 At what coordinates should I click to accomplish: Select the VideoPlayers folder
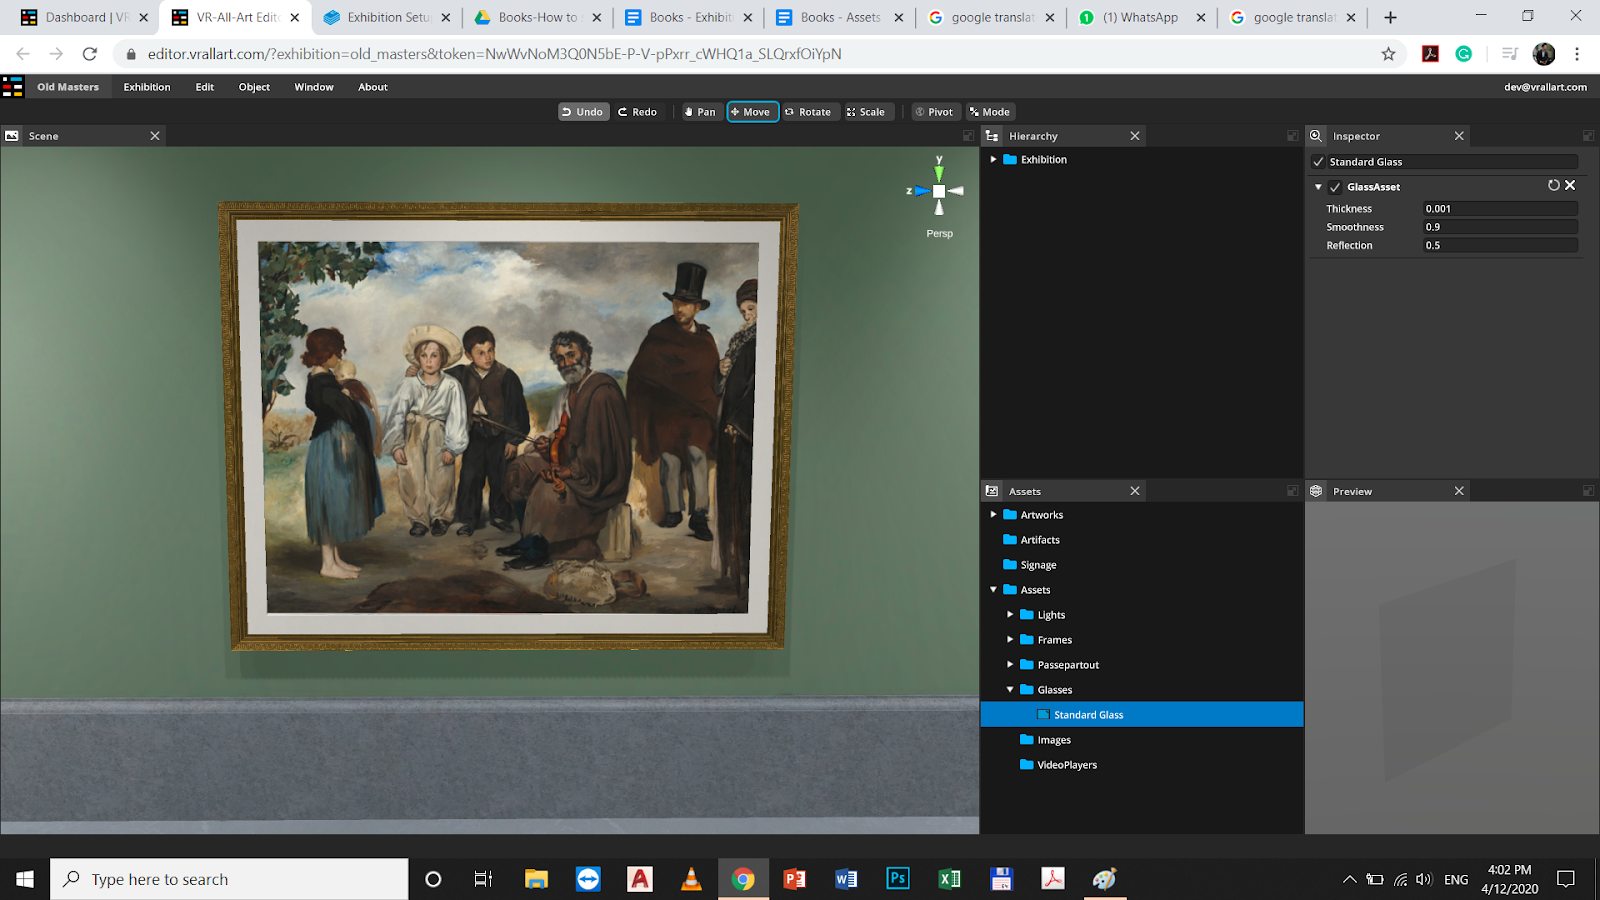[1067, 765]
